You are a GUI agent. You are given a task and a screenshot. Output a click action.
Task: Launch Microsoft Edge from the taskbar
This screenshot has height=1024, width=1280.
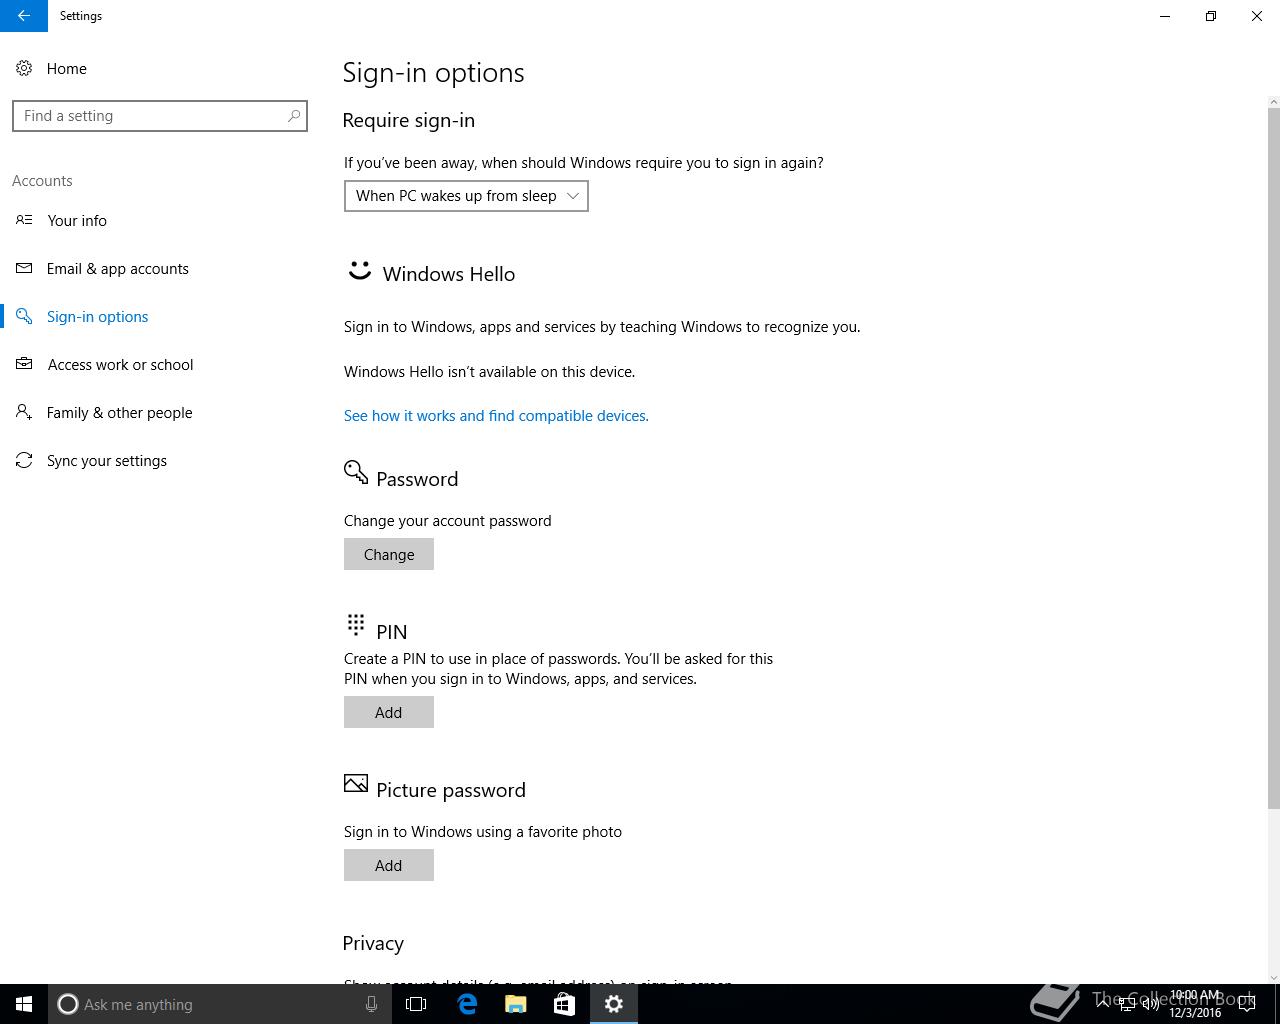pos(467,1004)
